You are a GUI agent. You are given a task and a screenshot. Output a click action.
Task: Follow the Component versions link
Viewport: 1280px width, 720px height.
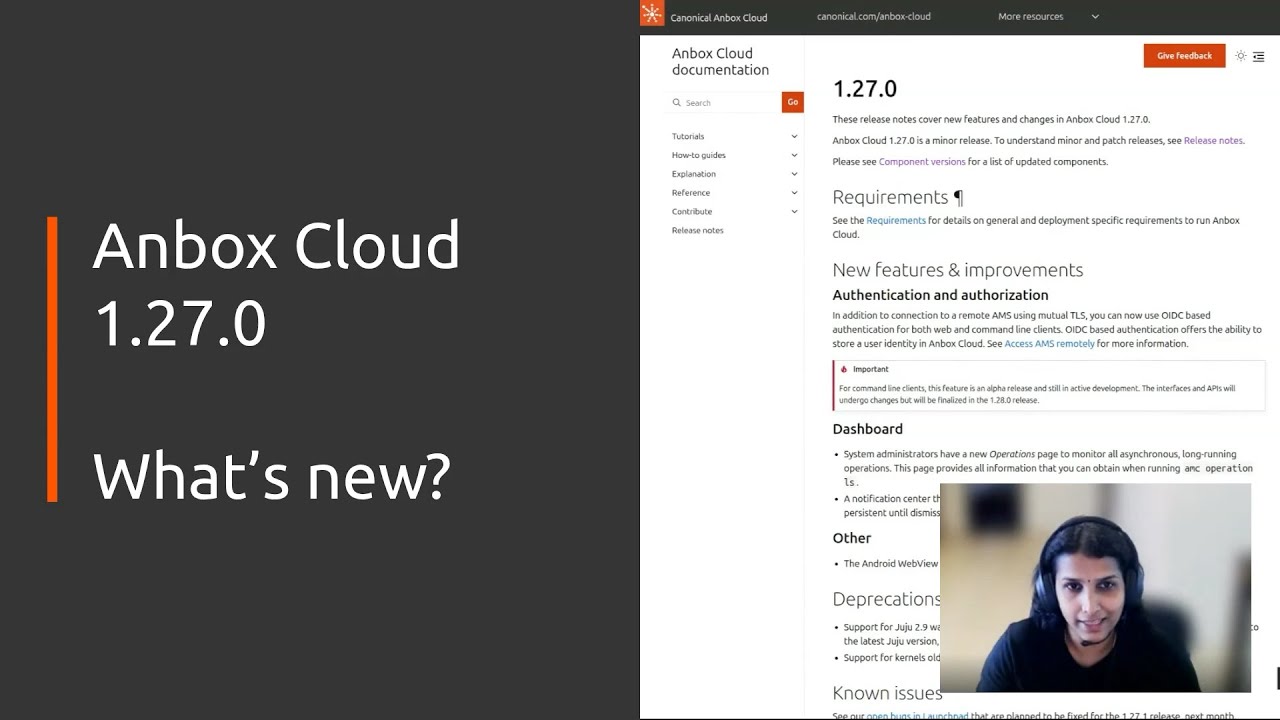coord(922,162)
